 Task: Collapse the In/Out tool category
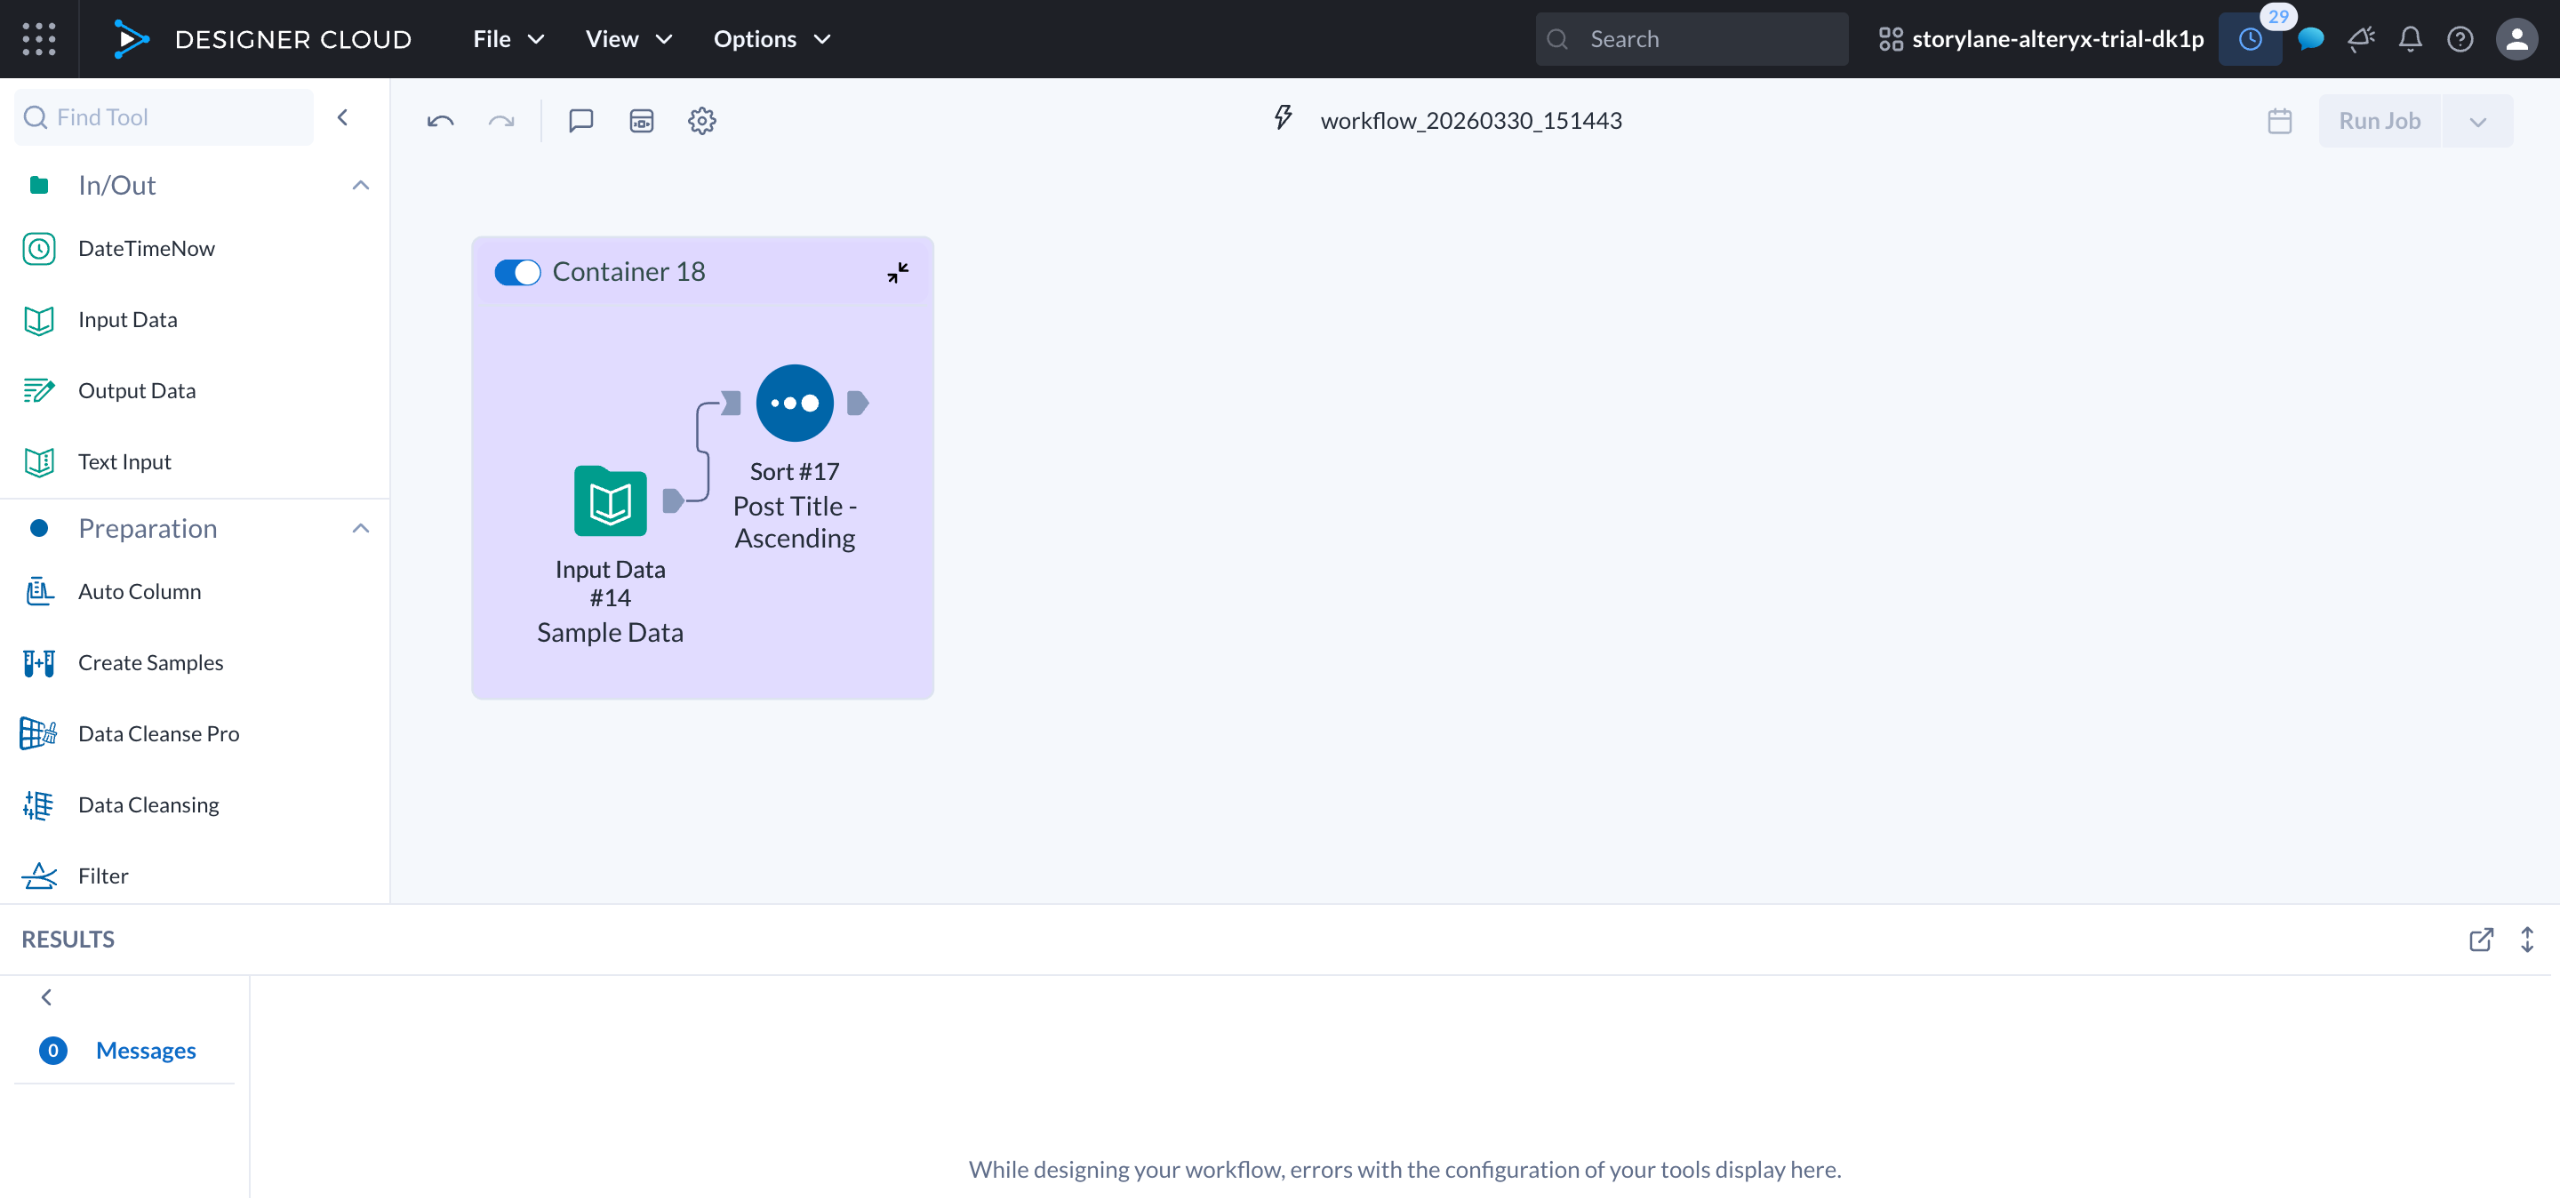point(361,185)
